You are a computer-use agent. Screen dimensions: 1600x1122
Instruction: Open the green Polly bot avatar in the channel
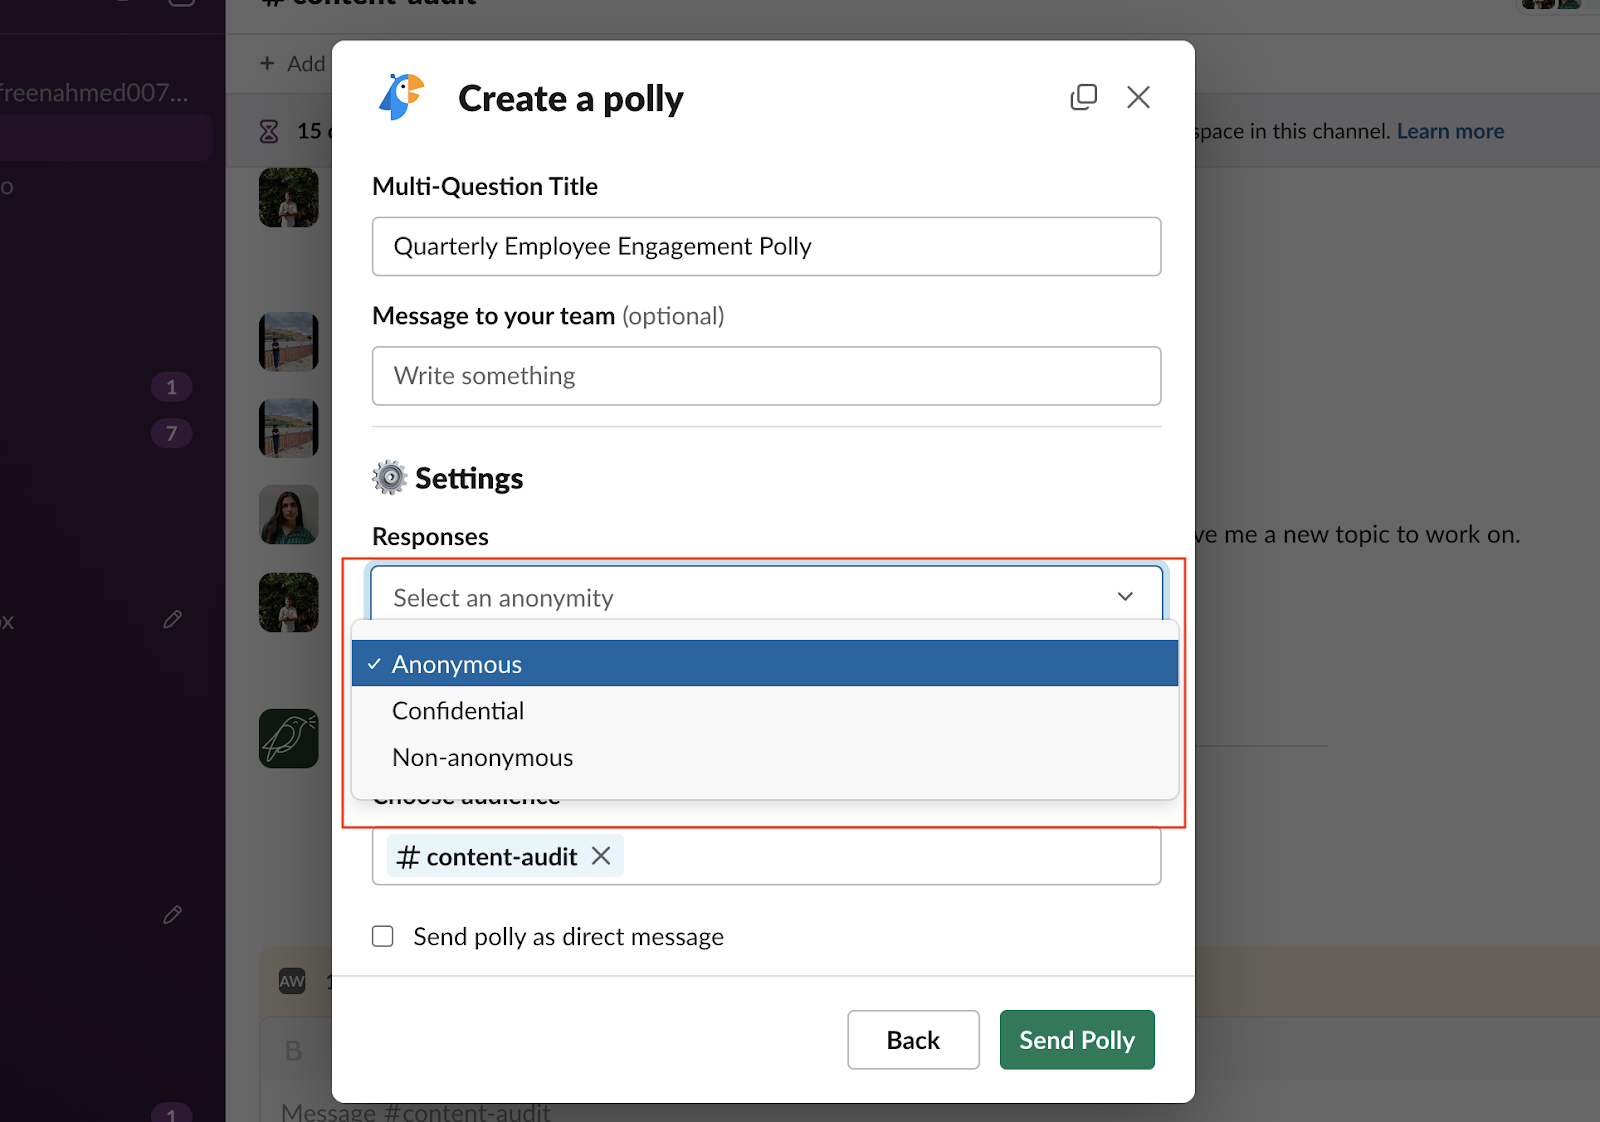click(x=288, y=738)
